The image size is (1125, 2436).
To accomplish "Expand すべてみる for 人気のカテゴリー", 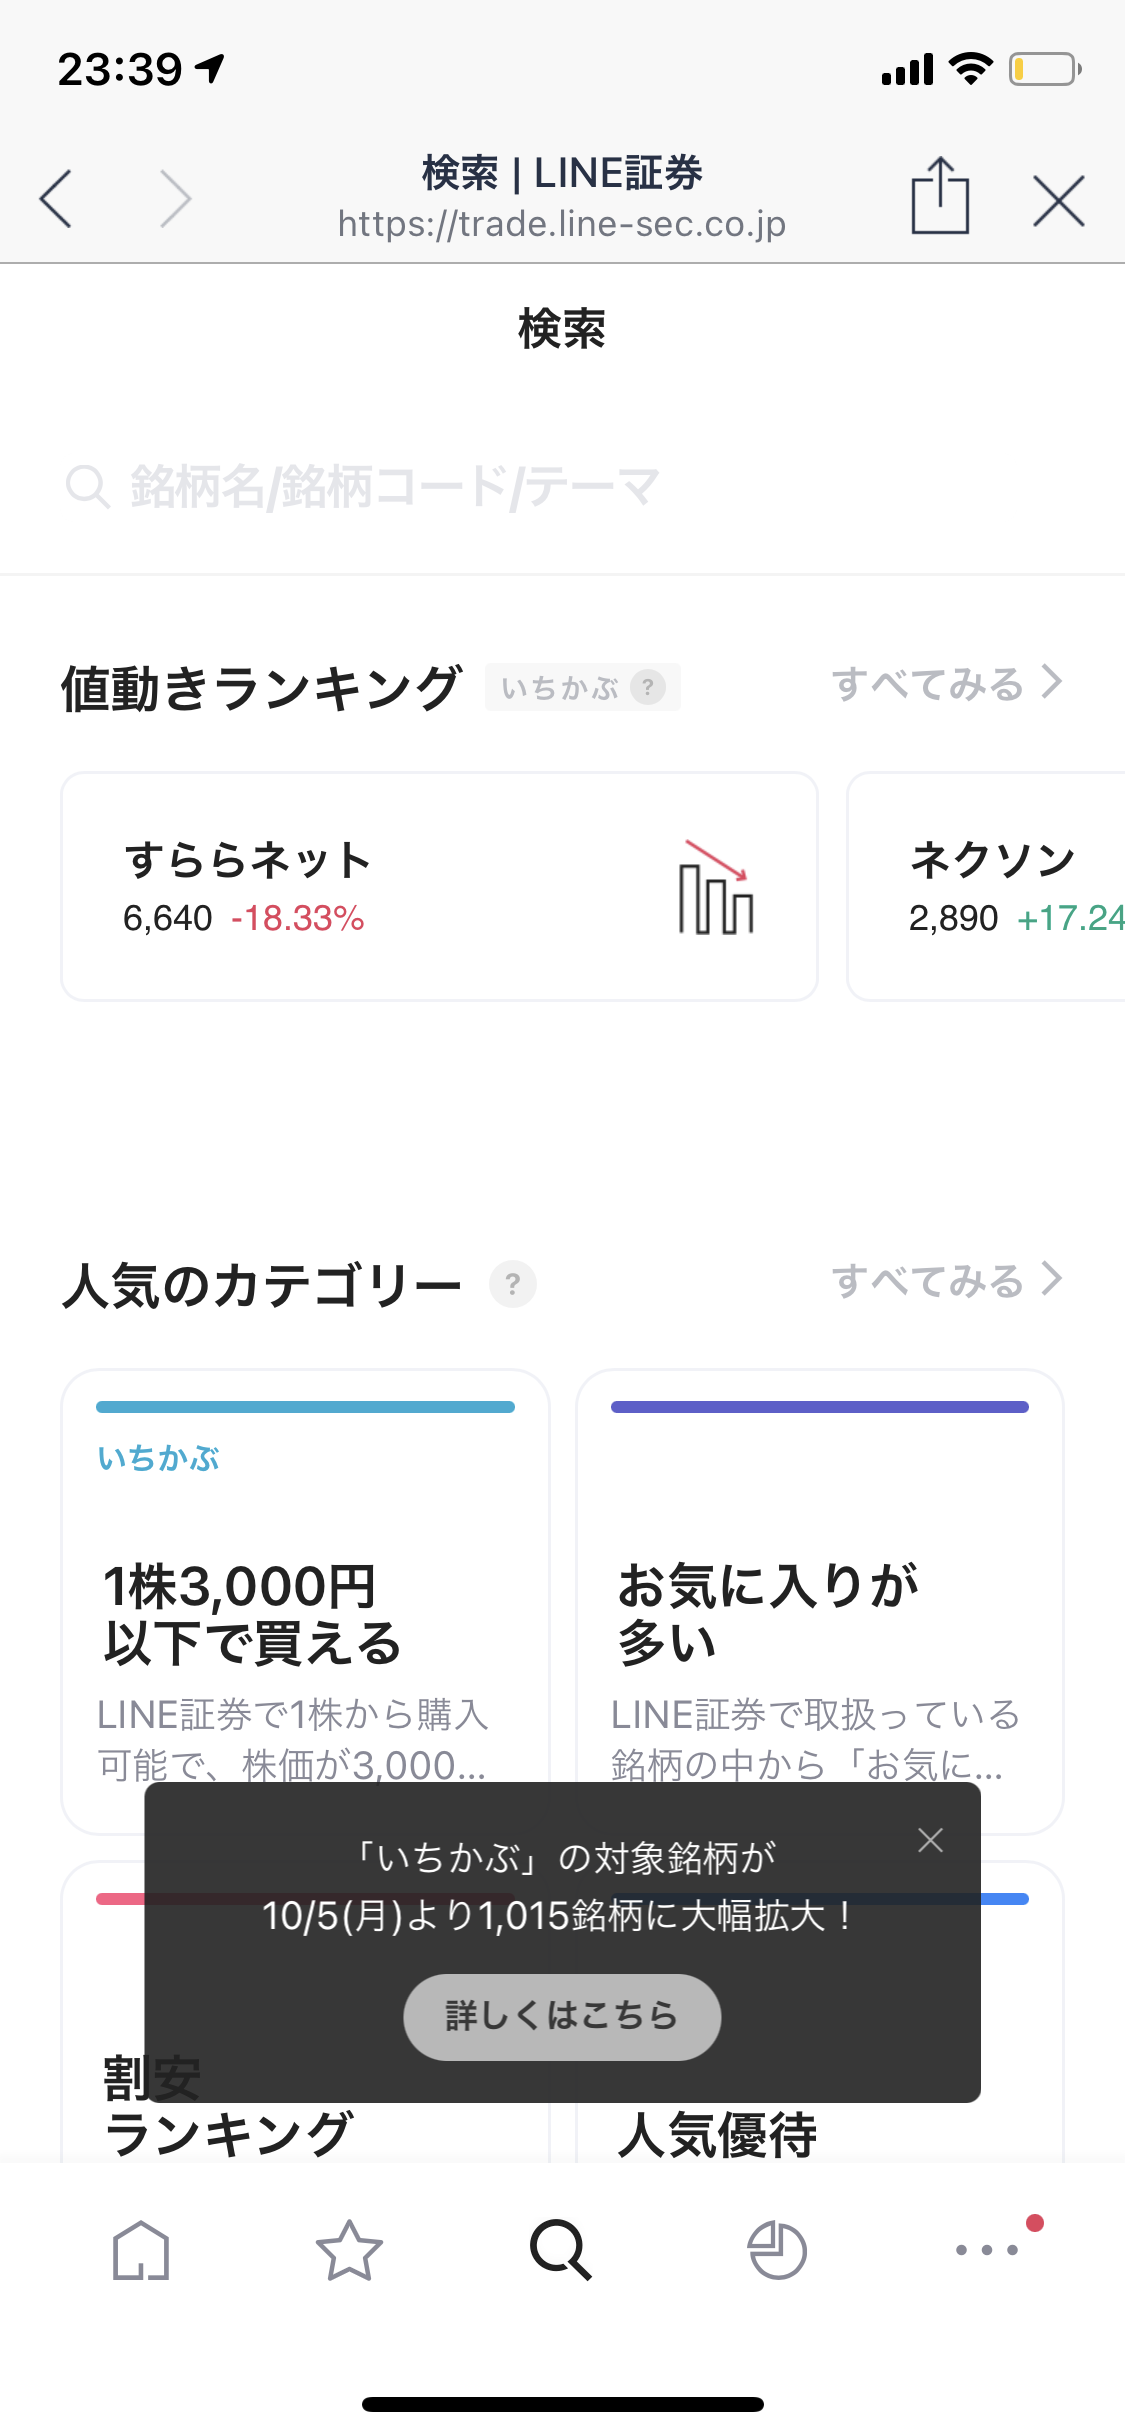I will [946, 1280].
